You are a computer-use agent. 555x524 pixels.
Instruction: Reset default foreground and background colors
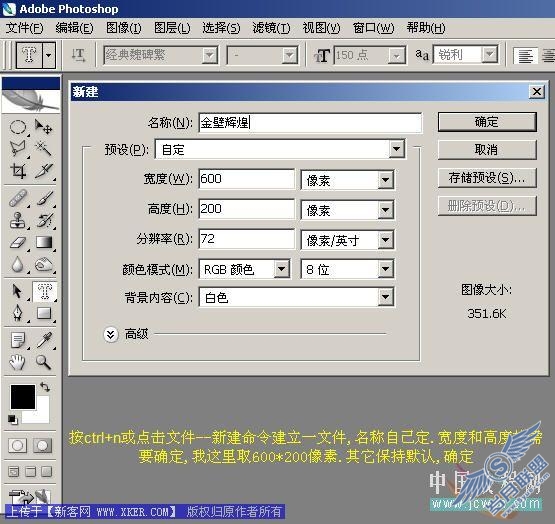pyautogui.click(x=13, y=420)
